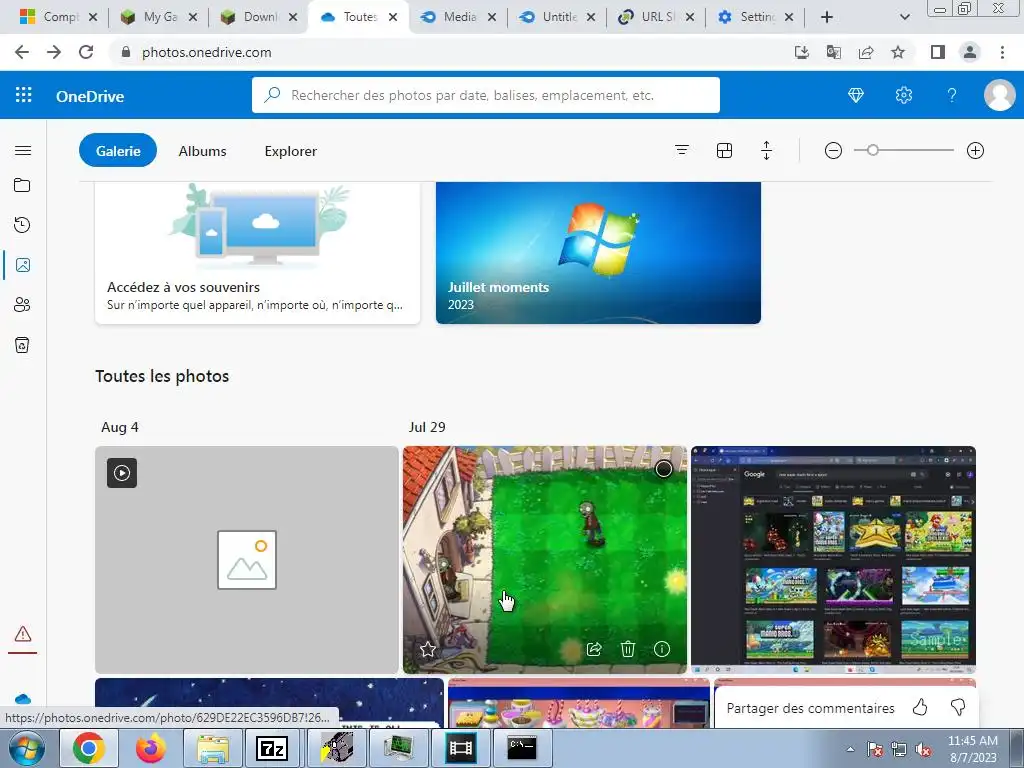Toggle the hamburger navigation menu

pos(23,151)
